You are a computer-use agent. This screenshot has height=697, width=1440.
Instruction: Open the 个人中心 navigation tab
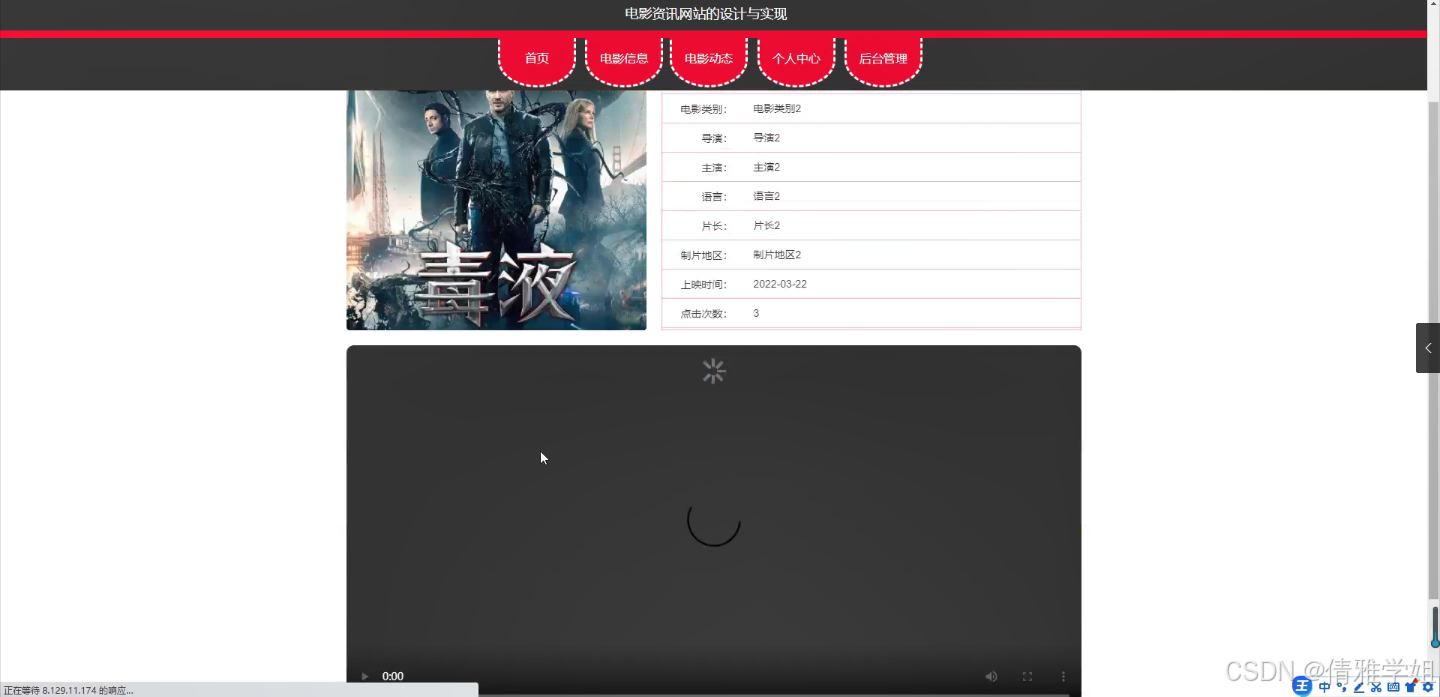point(796,59)
